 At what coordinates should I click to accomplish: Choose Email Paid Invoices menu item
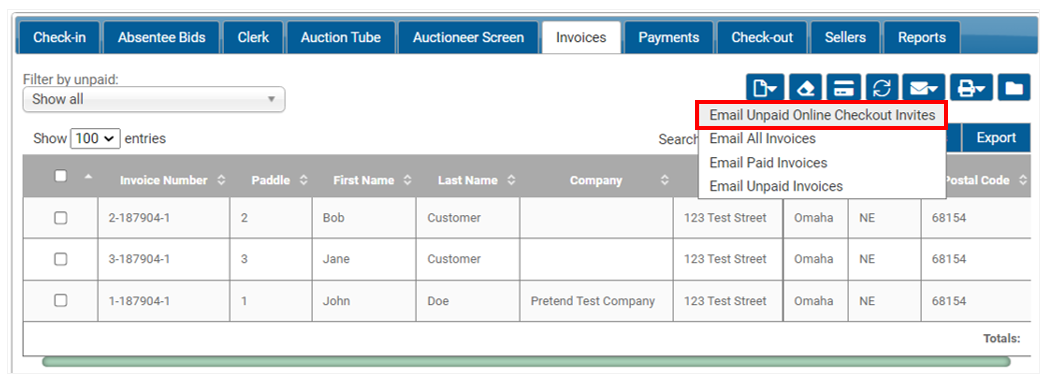coord(768,163)
